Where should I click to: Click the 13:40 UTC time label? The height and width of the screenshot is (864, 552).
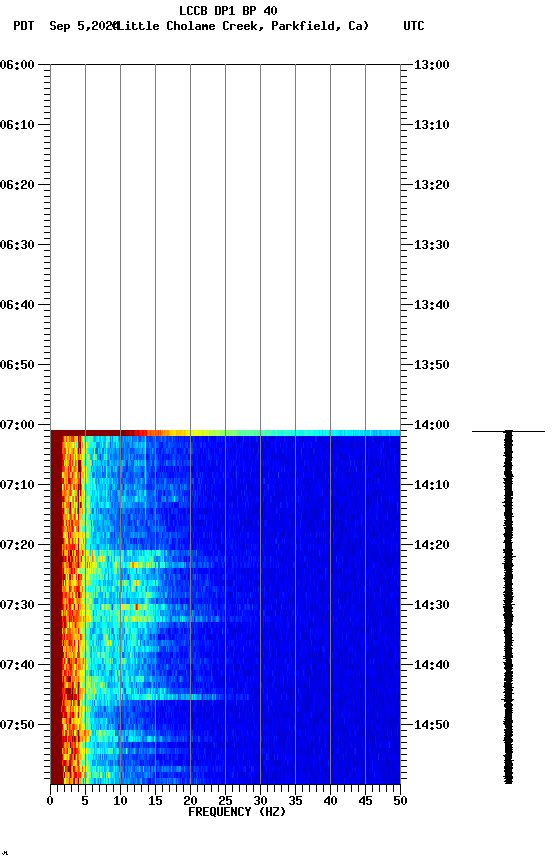coord(432,305)
